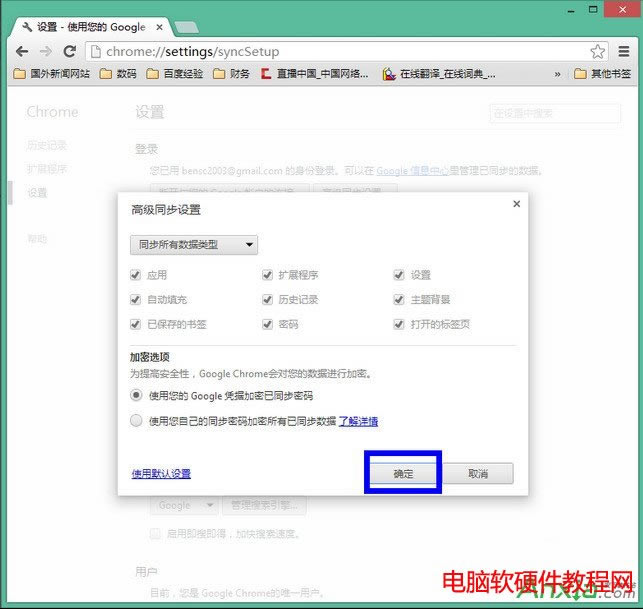
Task: Click the 使用默认设置 link
Action: tap(161, 474)
